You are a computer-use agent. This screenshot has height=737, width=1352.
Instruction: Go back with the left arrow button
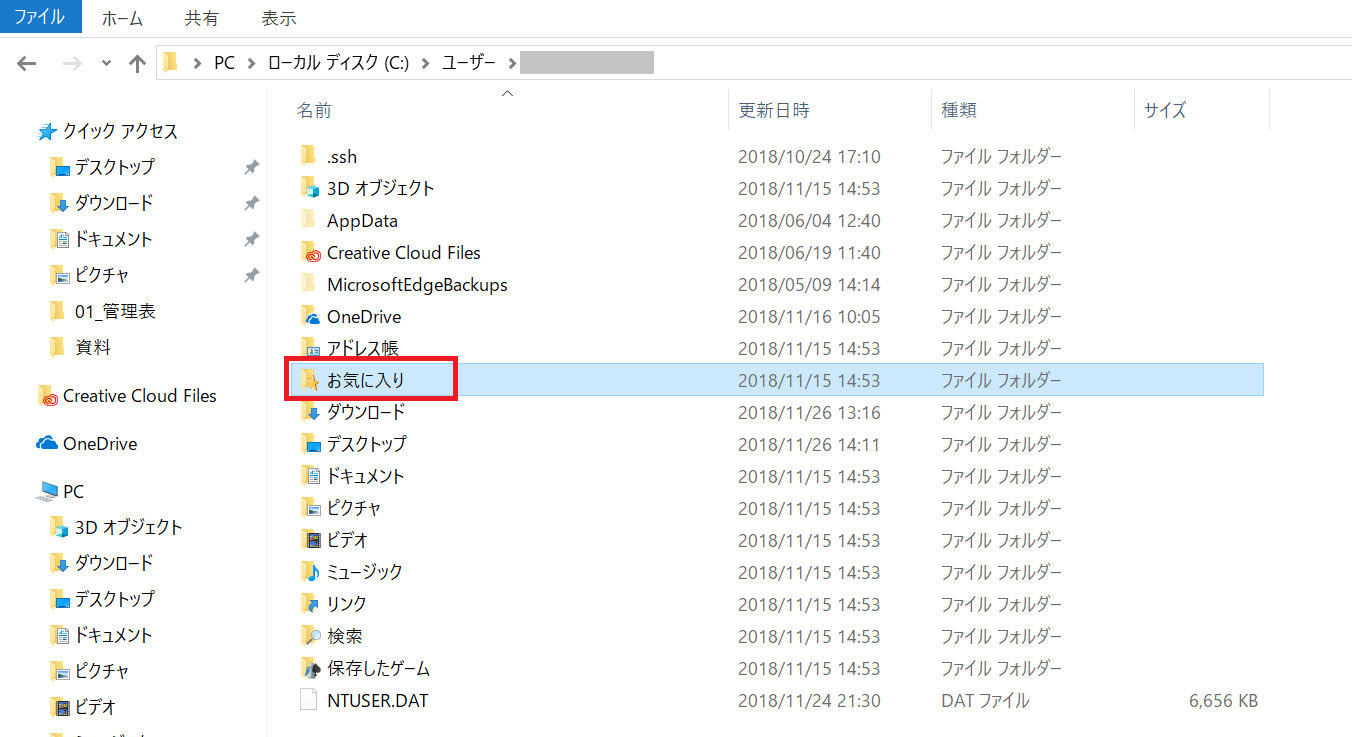click(27, 63)
